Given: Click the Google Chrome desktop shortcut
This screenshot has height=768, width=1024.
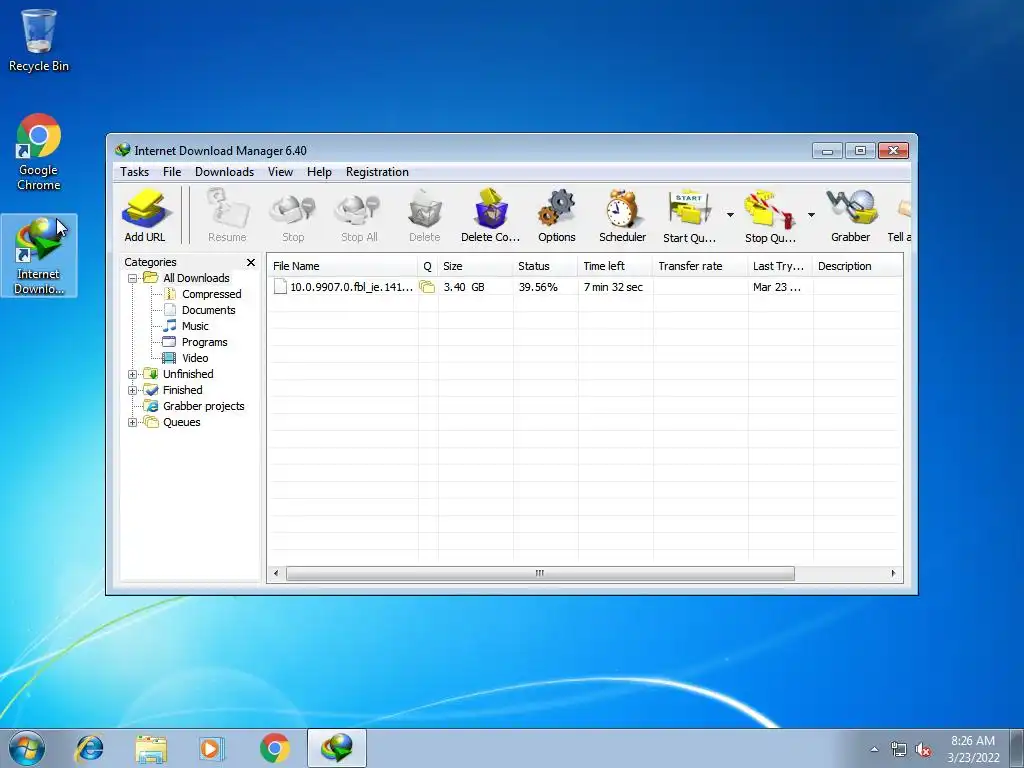Looking at the screenshot, I should pyautogui.click(x=39, y=152).
